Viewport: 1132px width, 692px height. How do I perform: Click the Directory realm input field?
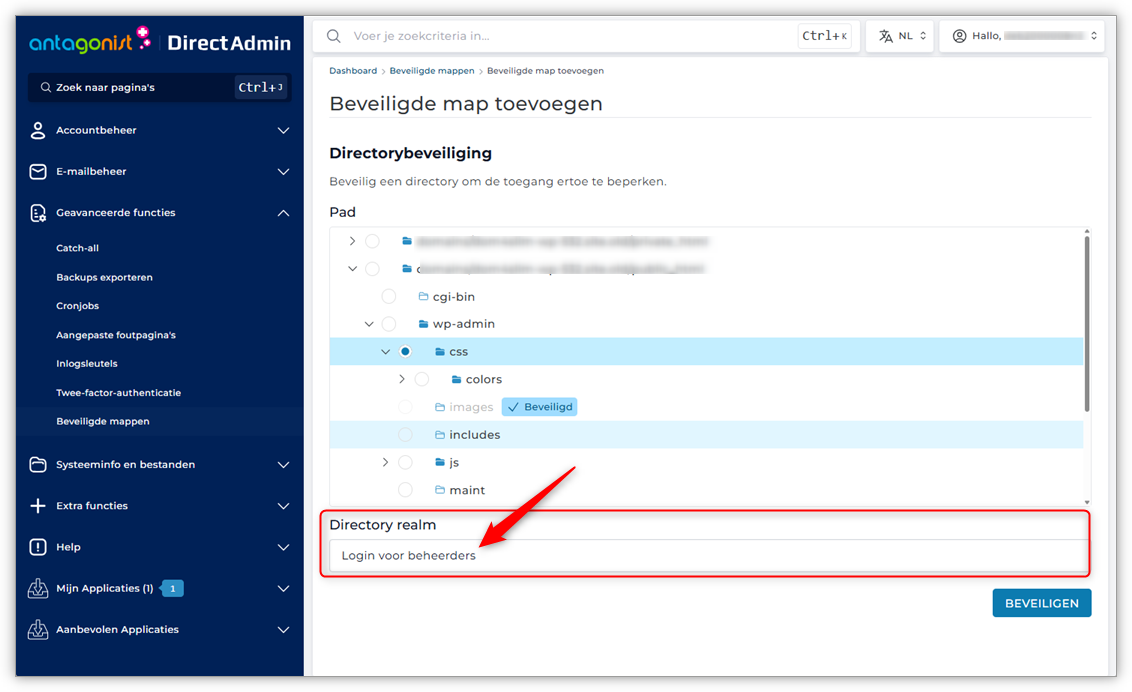[x=708, y=556]
